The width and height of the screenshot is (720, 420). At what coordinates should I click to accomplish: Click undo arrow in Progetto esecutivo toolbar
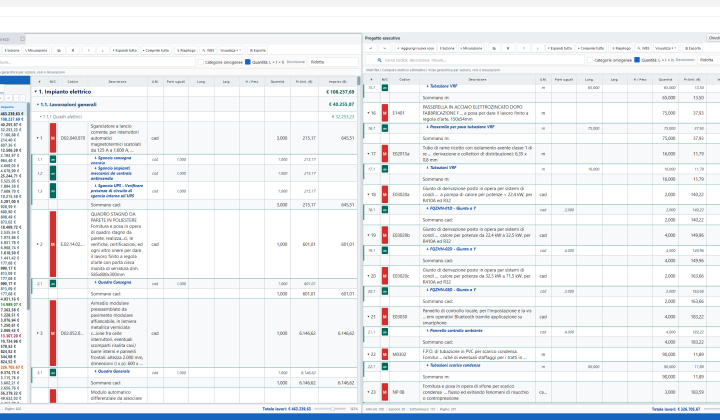[x=371, y=48]
